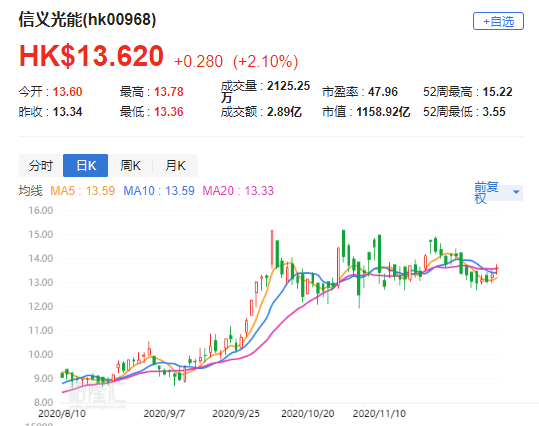The height and width of the screenshot is (426, 539).
Task: Click the 16.00 y-axis label
Action: tap(41, 210)
